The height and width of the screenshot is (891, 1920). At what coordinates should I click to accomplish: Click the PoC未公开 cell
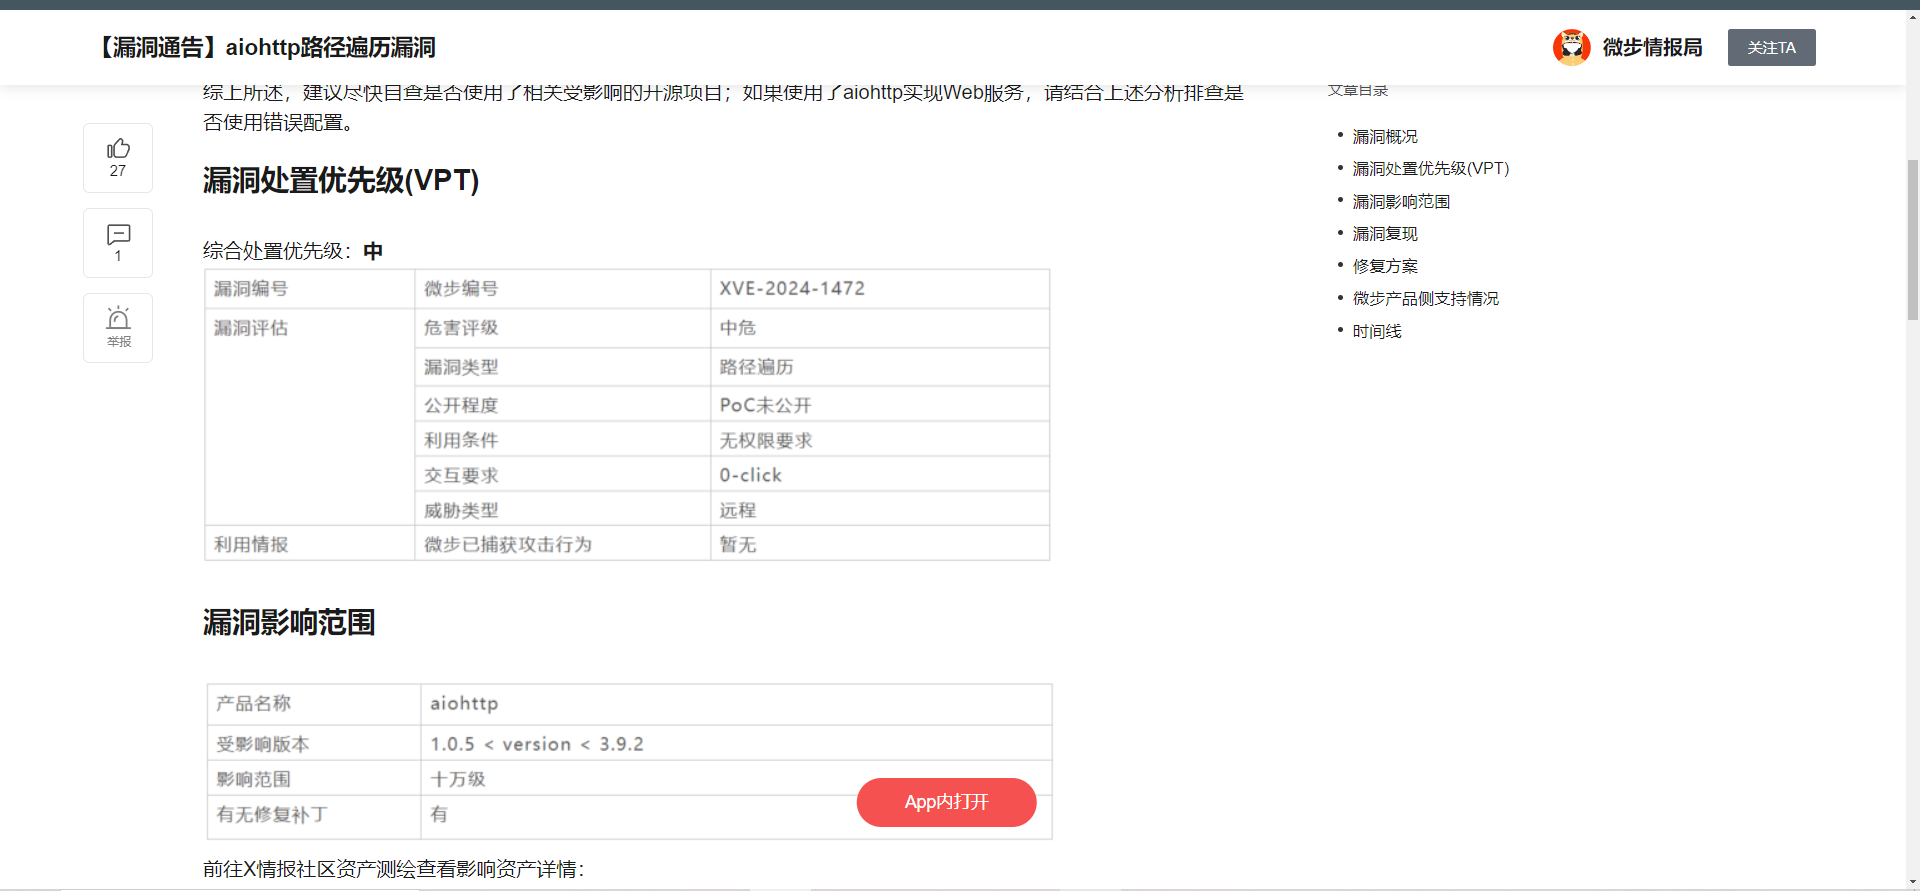pyautogui.click(x=880, y=404)
